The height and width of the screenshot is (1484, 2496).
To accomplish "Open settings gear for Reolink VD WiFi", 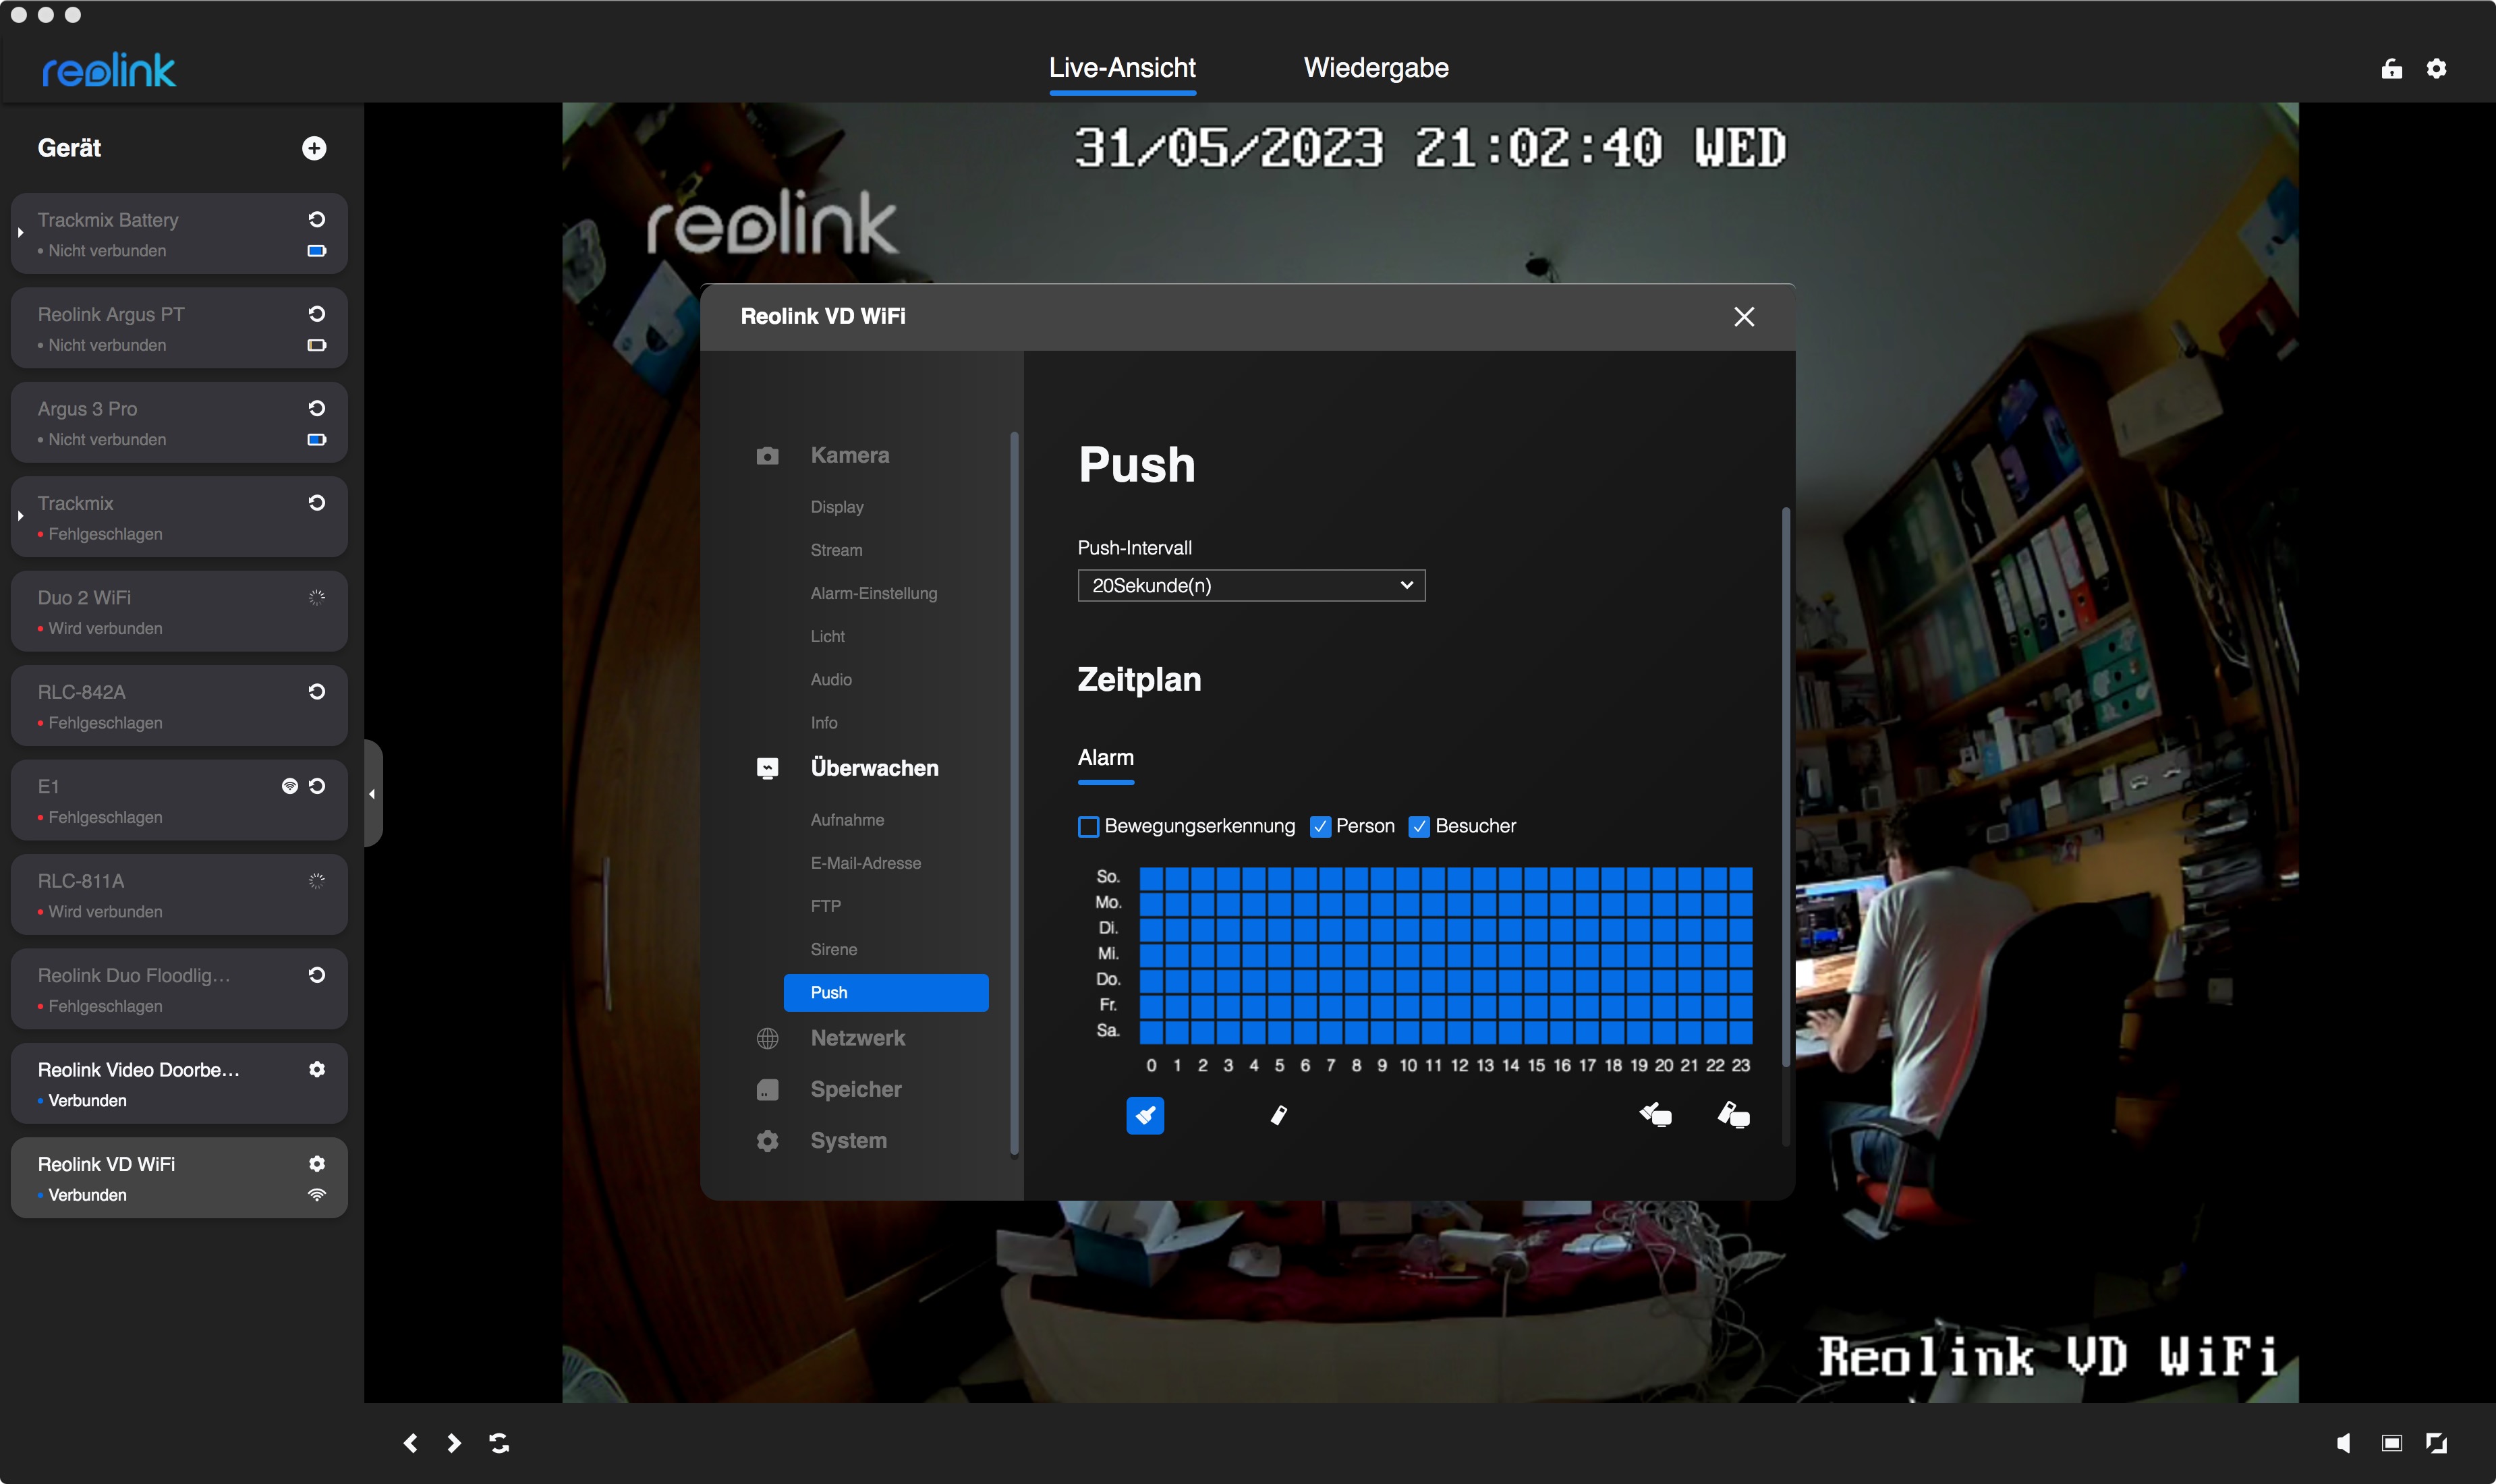I will tap(317, 1163).
